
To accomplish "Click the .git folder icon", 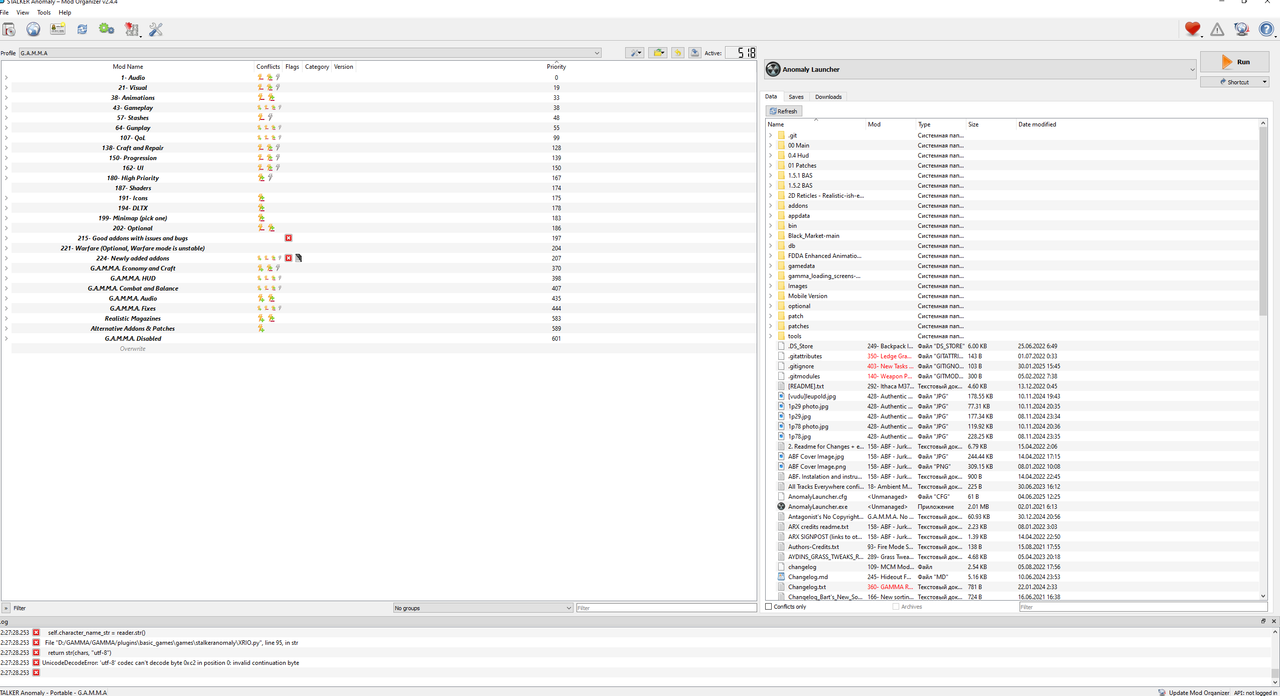I will 780,135.
